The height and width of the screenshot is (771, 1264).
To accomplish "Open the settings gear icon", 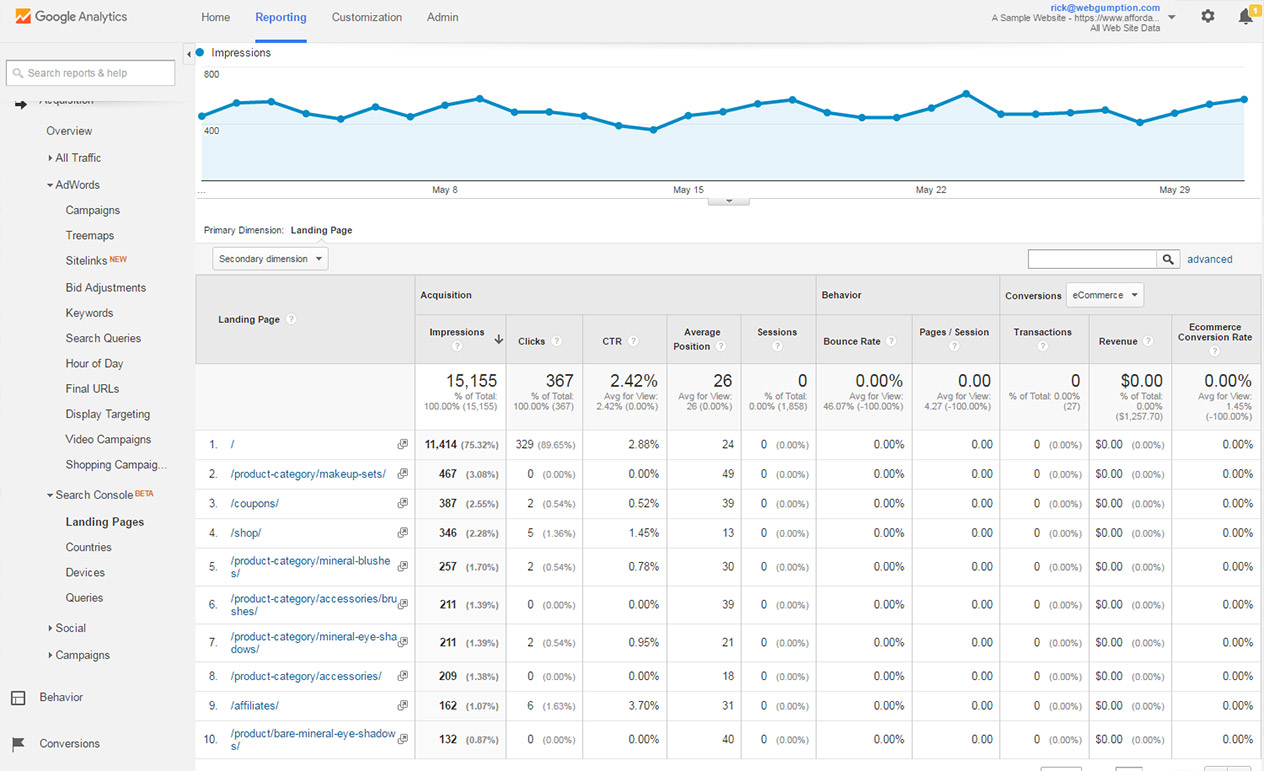I will [x=1208, y=16].
